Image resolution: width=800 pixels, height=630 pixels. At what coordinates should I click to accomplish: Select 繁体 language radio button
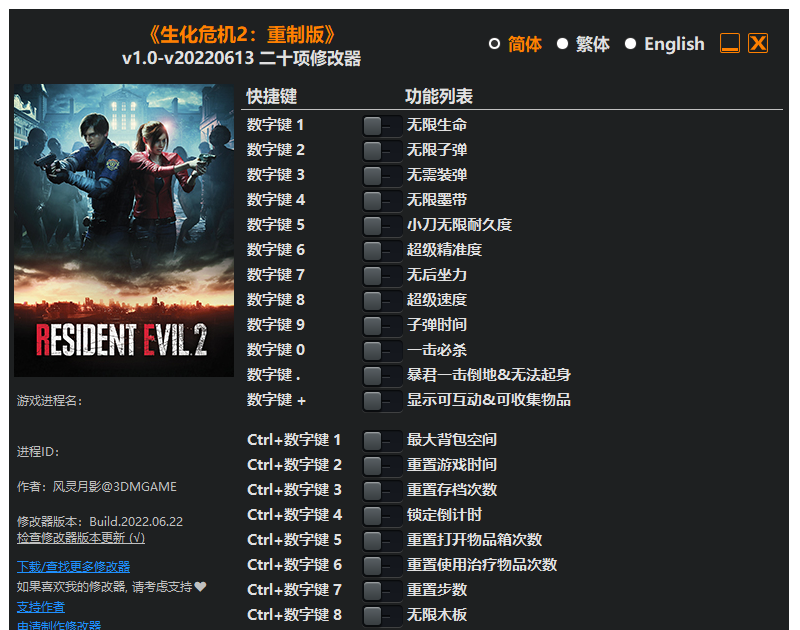[562, 44]
